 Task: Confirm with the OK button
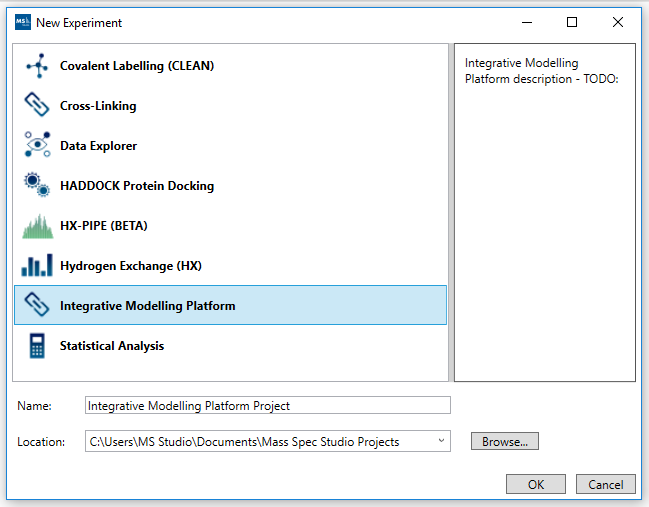(536, 484)
